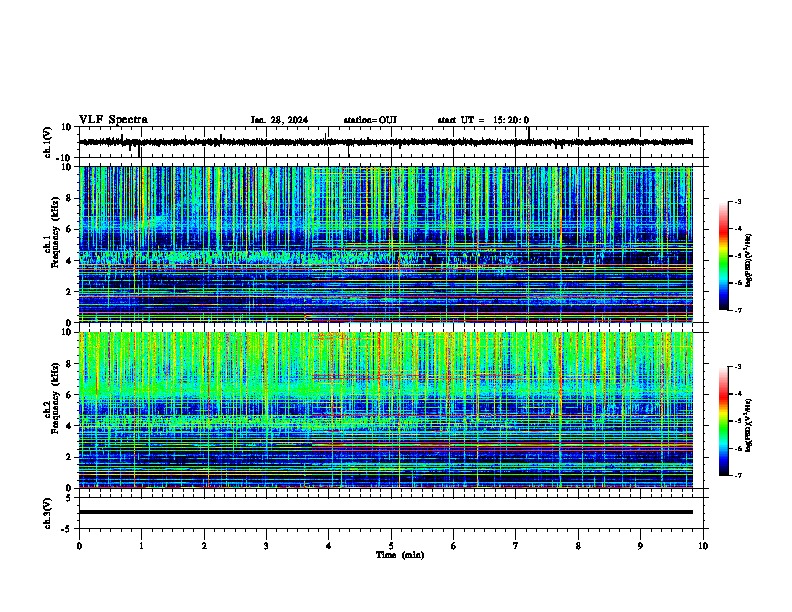Click the "ch.3(V)" axis label
792x612 pixels.
coord(48,513)
